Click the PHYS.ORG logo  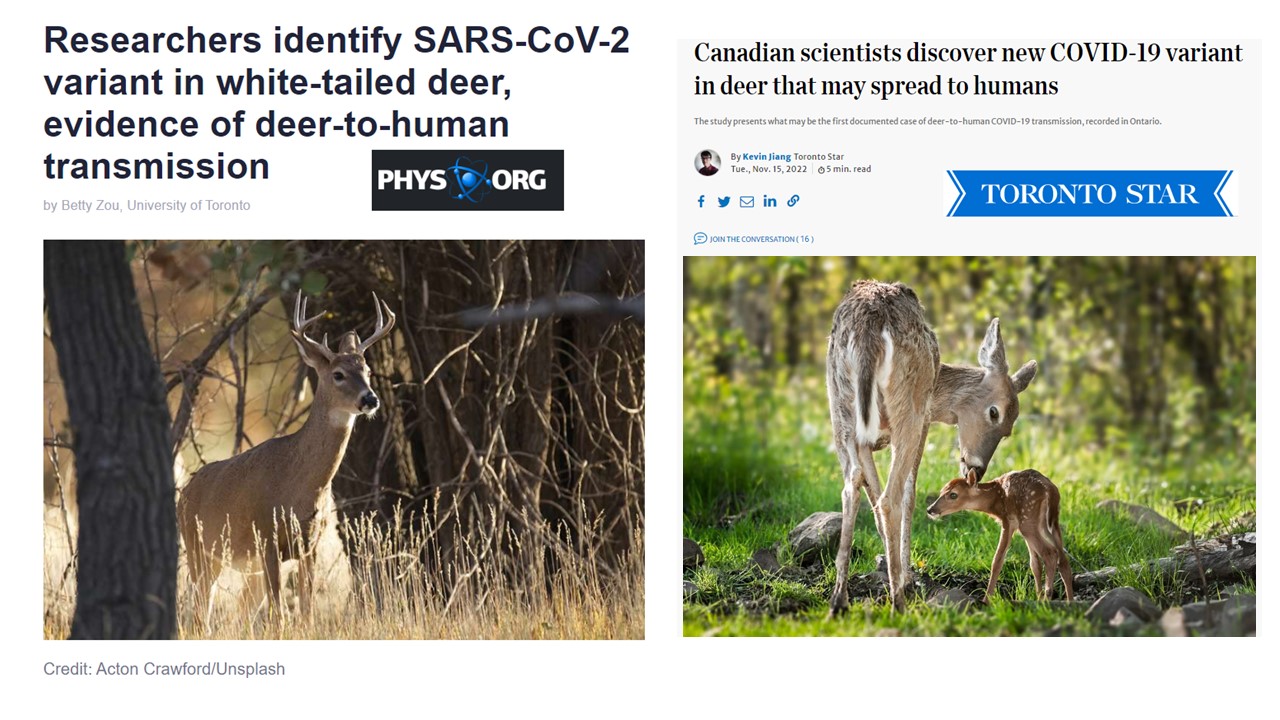[x=467, y=180]
